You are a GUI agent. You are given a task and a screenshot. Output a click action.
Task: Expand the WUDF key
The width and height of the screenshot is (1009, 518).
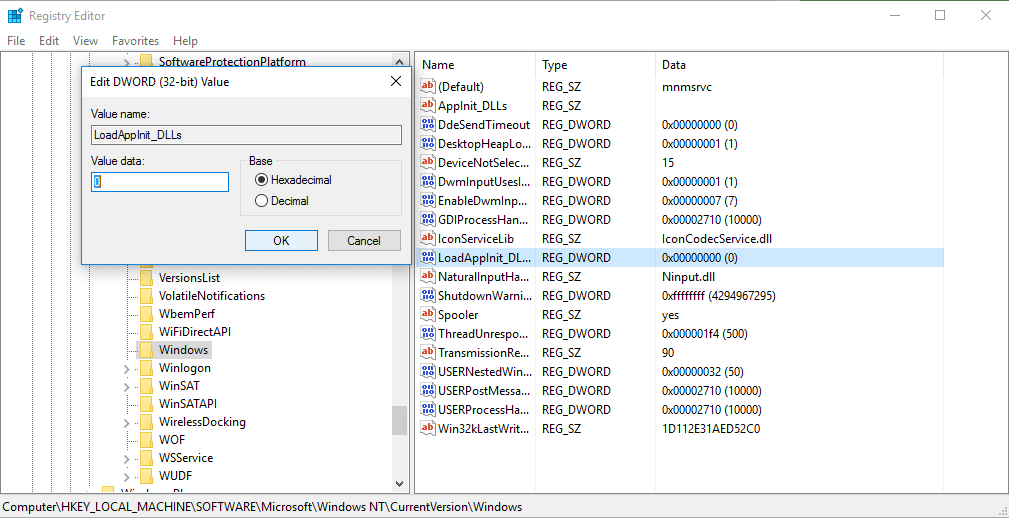point(127,477)
